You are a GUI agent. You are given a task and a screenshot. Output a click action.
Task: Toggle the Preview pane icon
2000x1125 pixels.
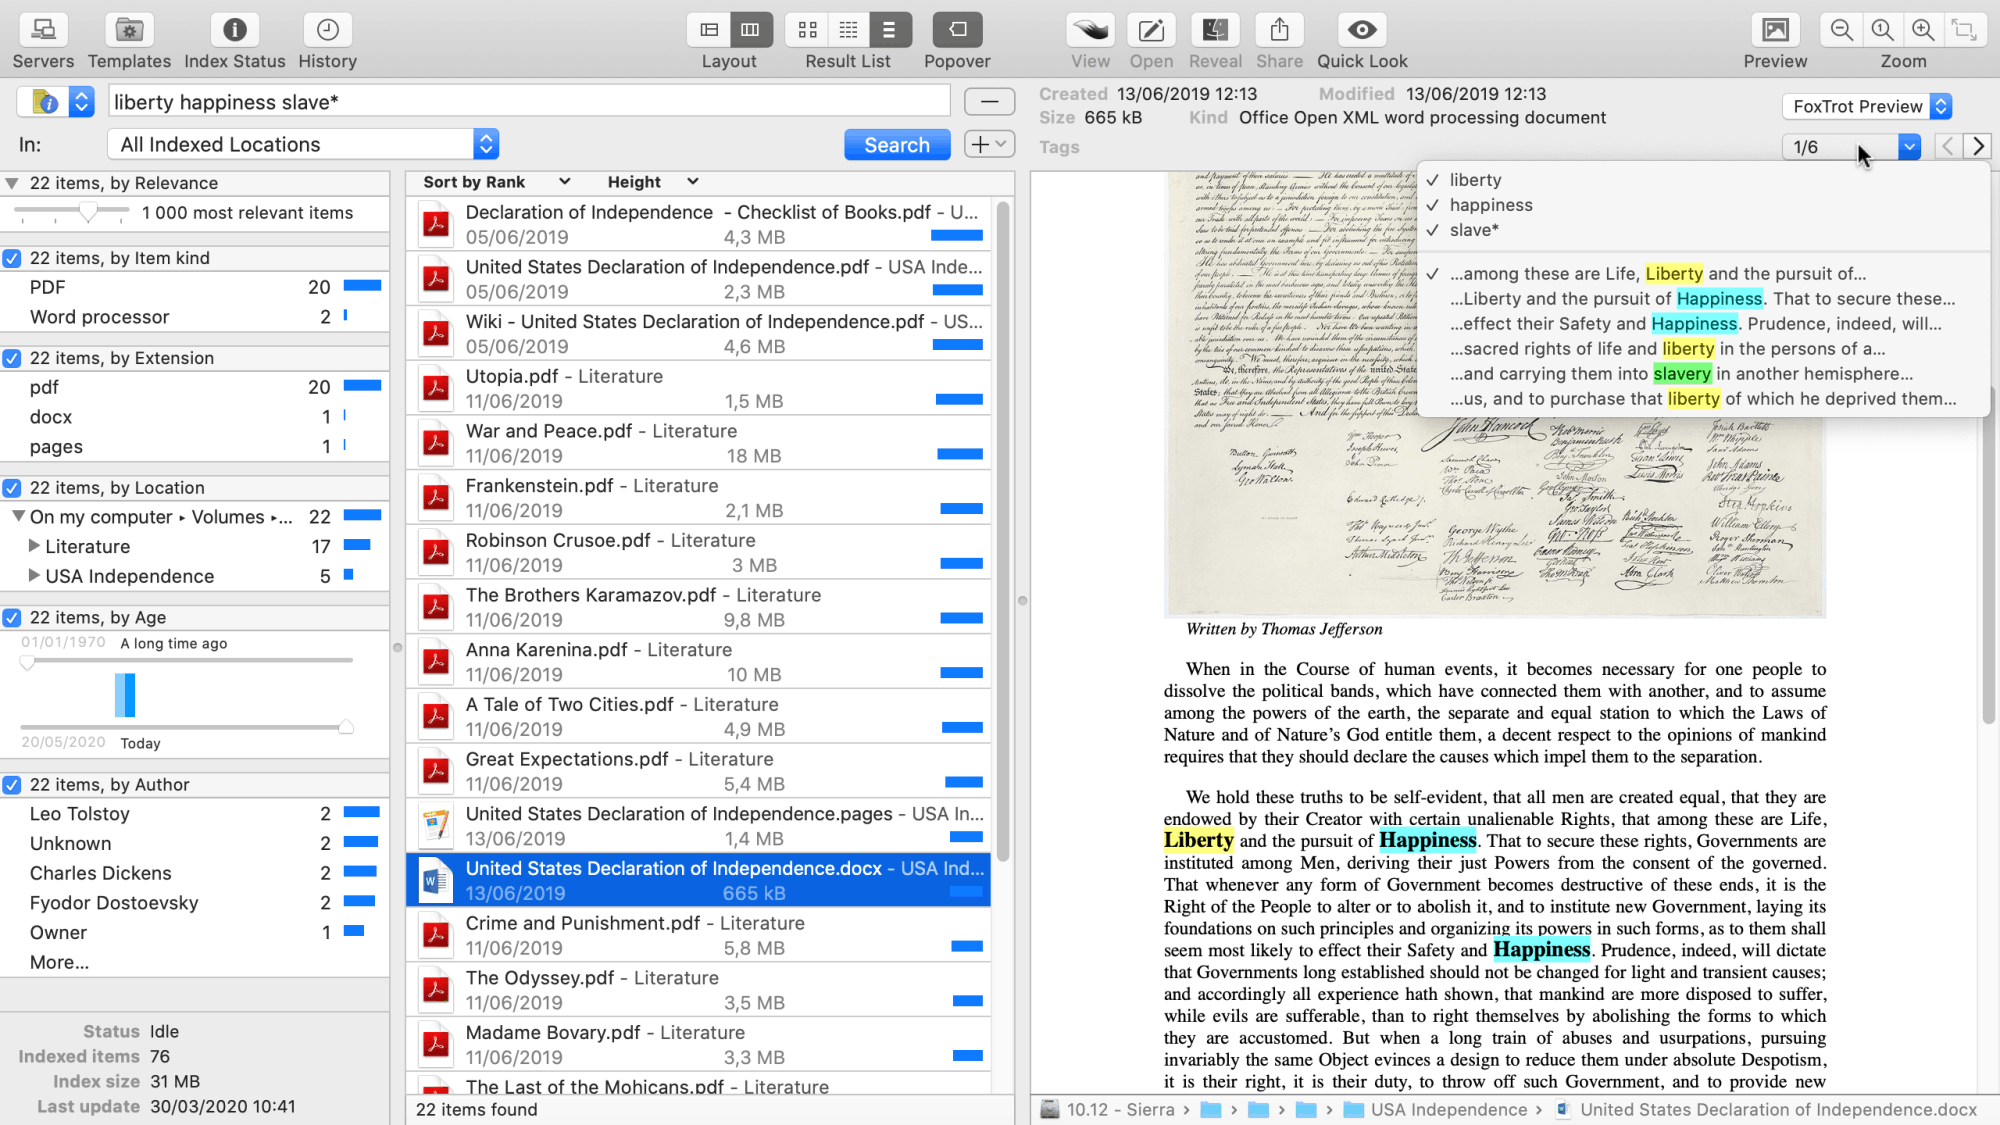tap(1775, 30)
